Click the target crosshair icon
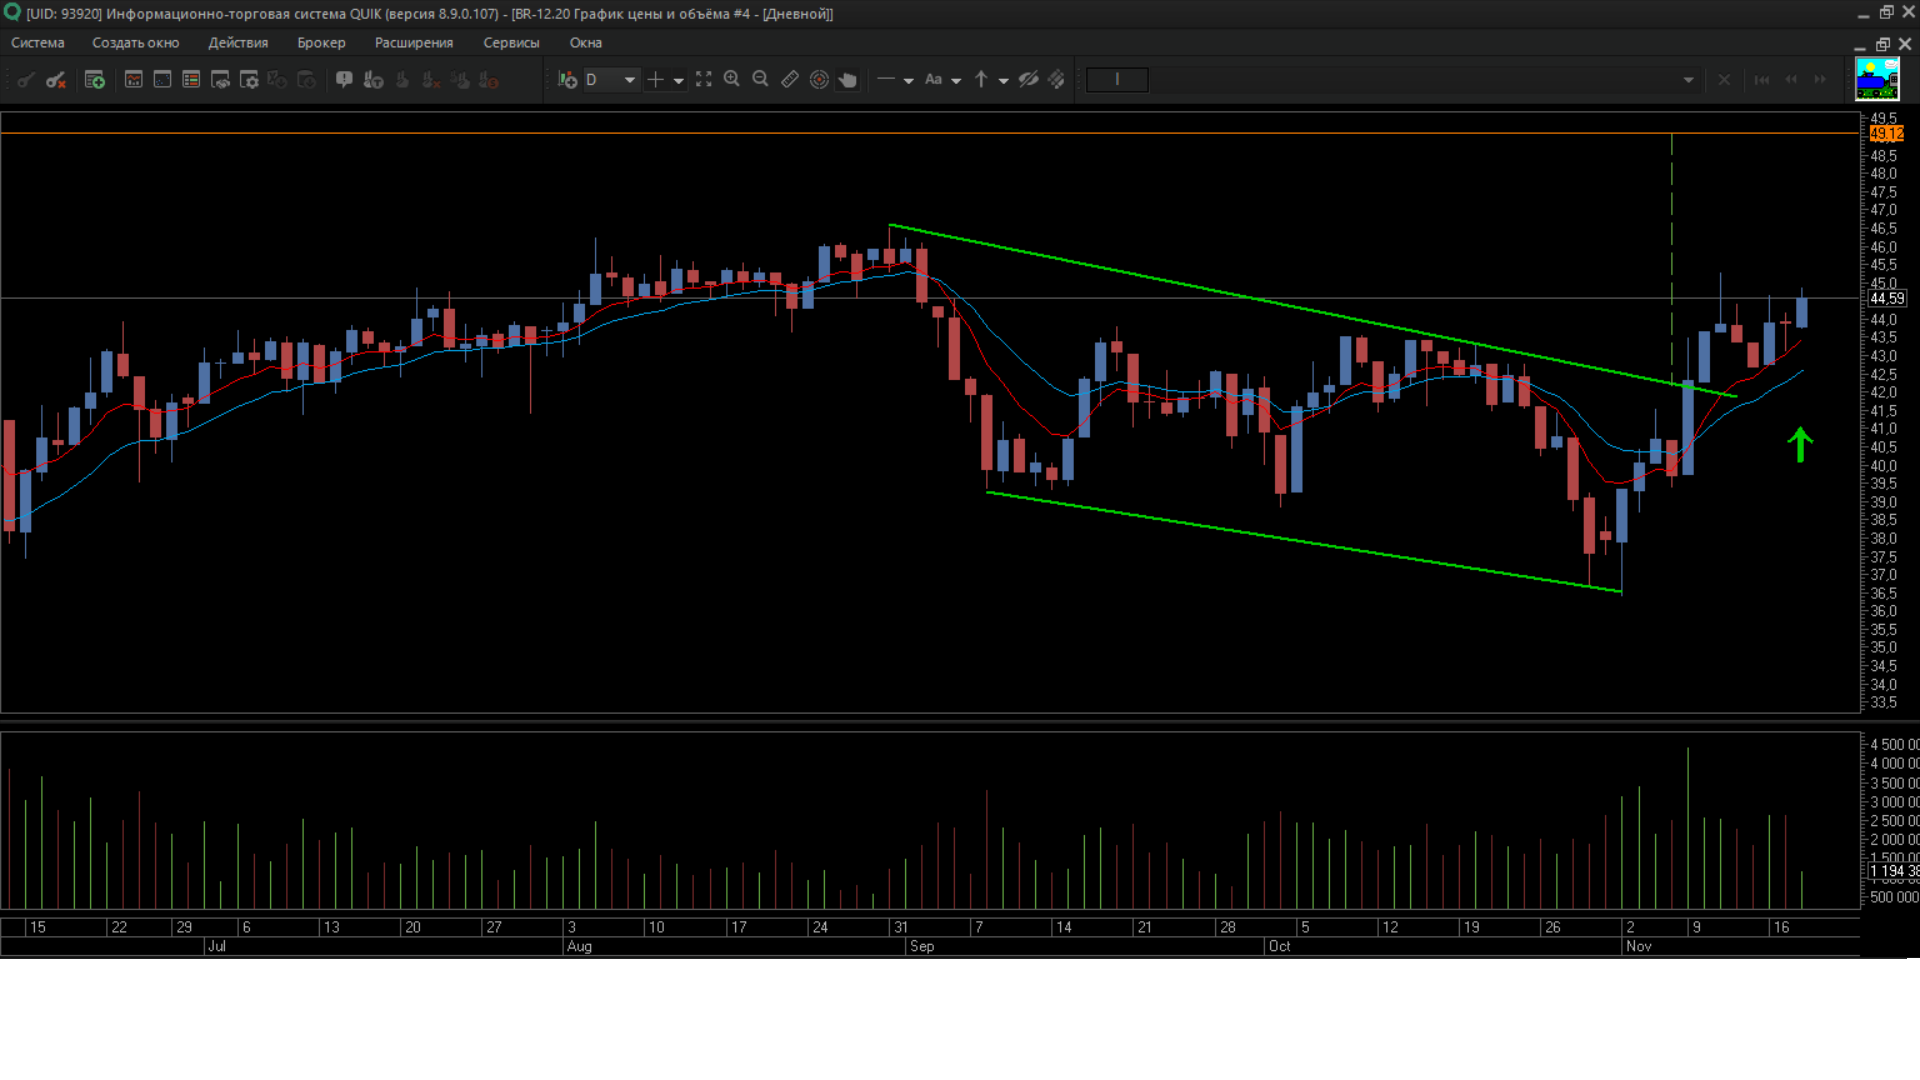1920x1080 pixels. (819, 80)
